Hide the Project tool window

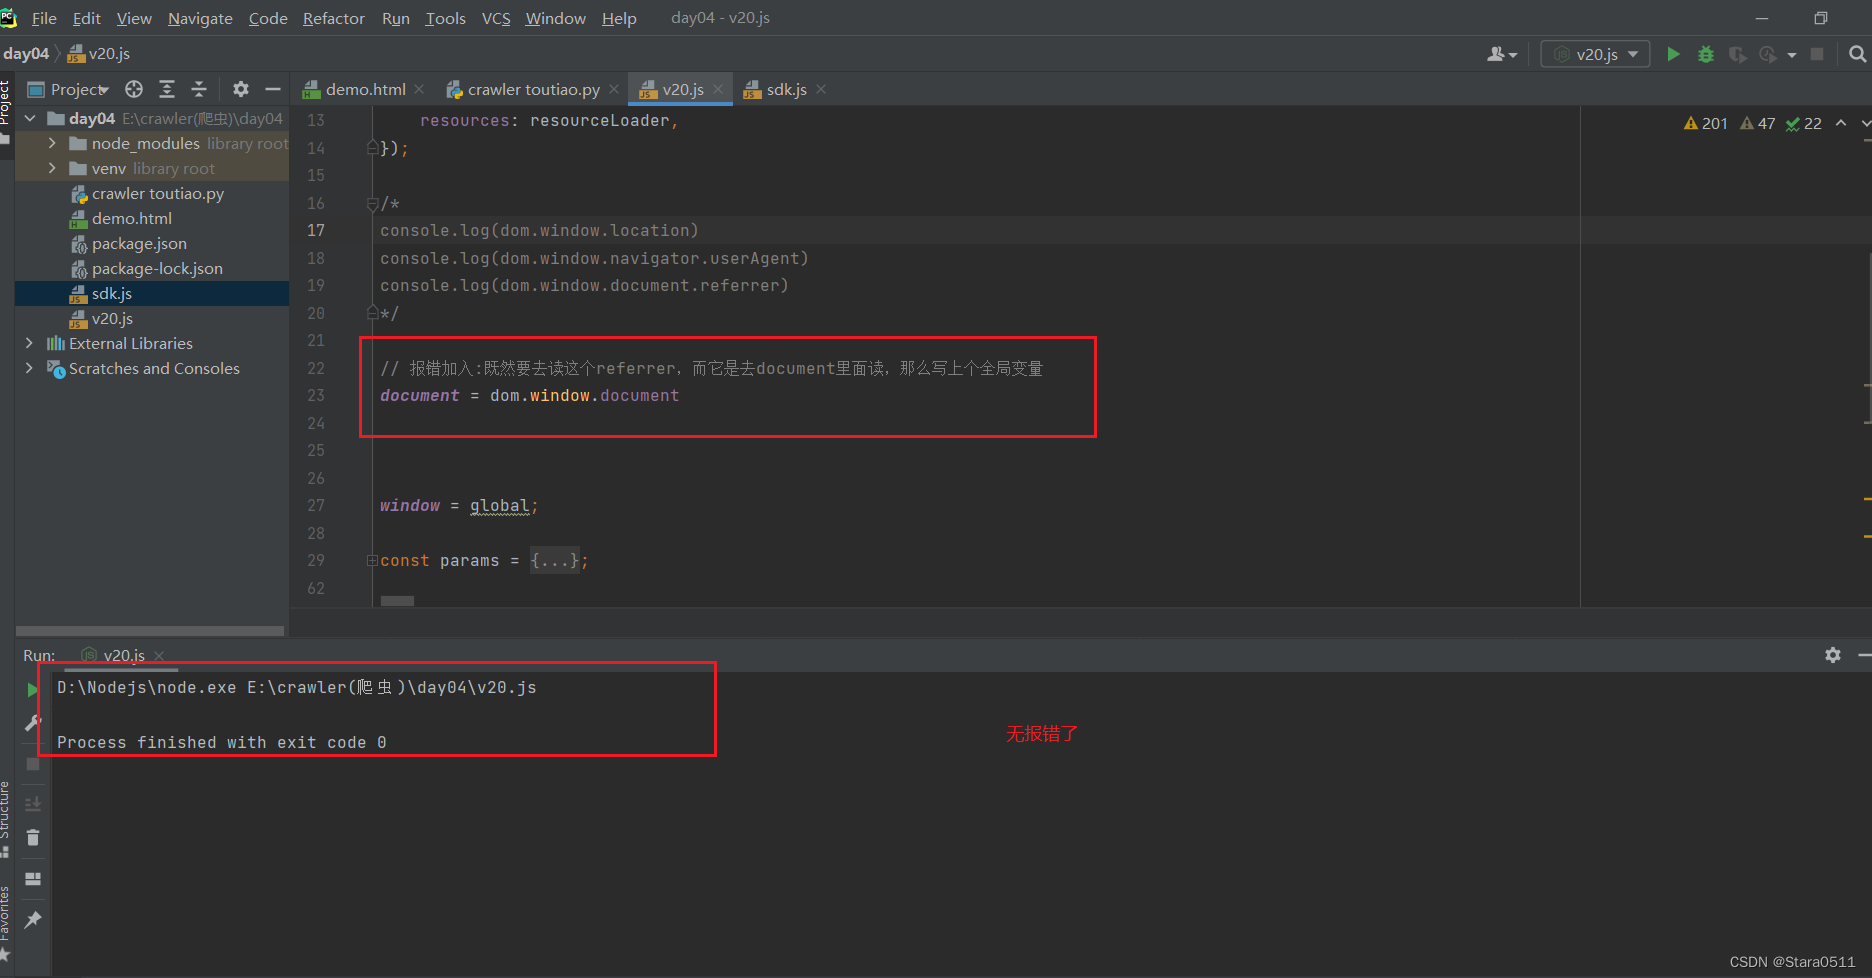pyautogui.click(x=273, y=89)
